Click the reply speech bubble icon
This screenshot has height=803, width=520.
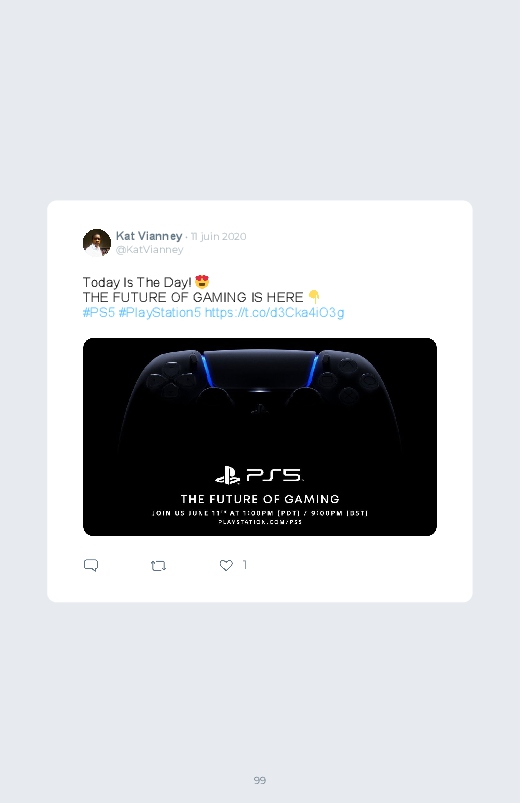click(91, 565)
